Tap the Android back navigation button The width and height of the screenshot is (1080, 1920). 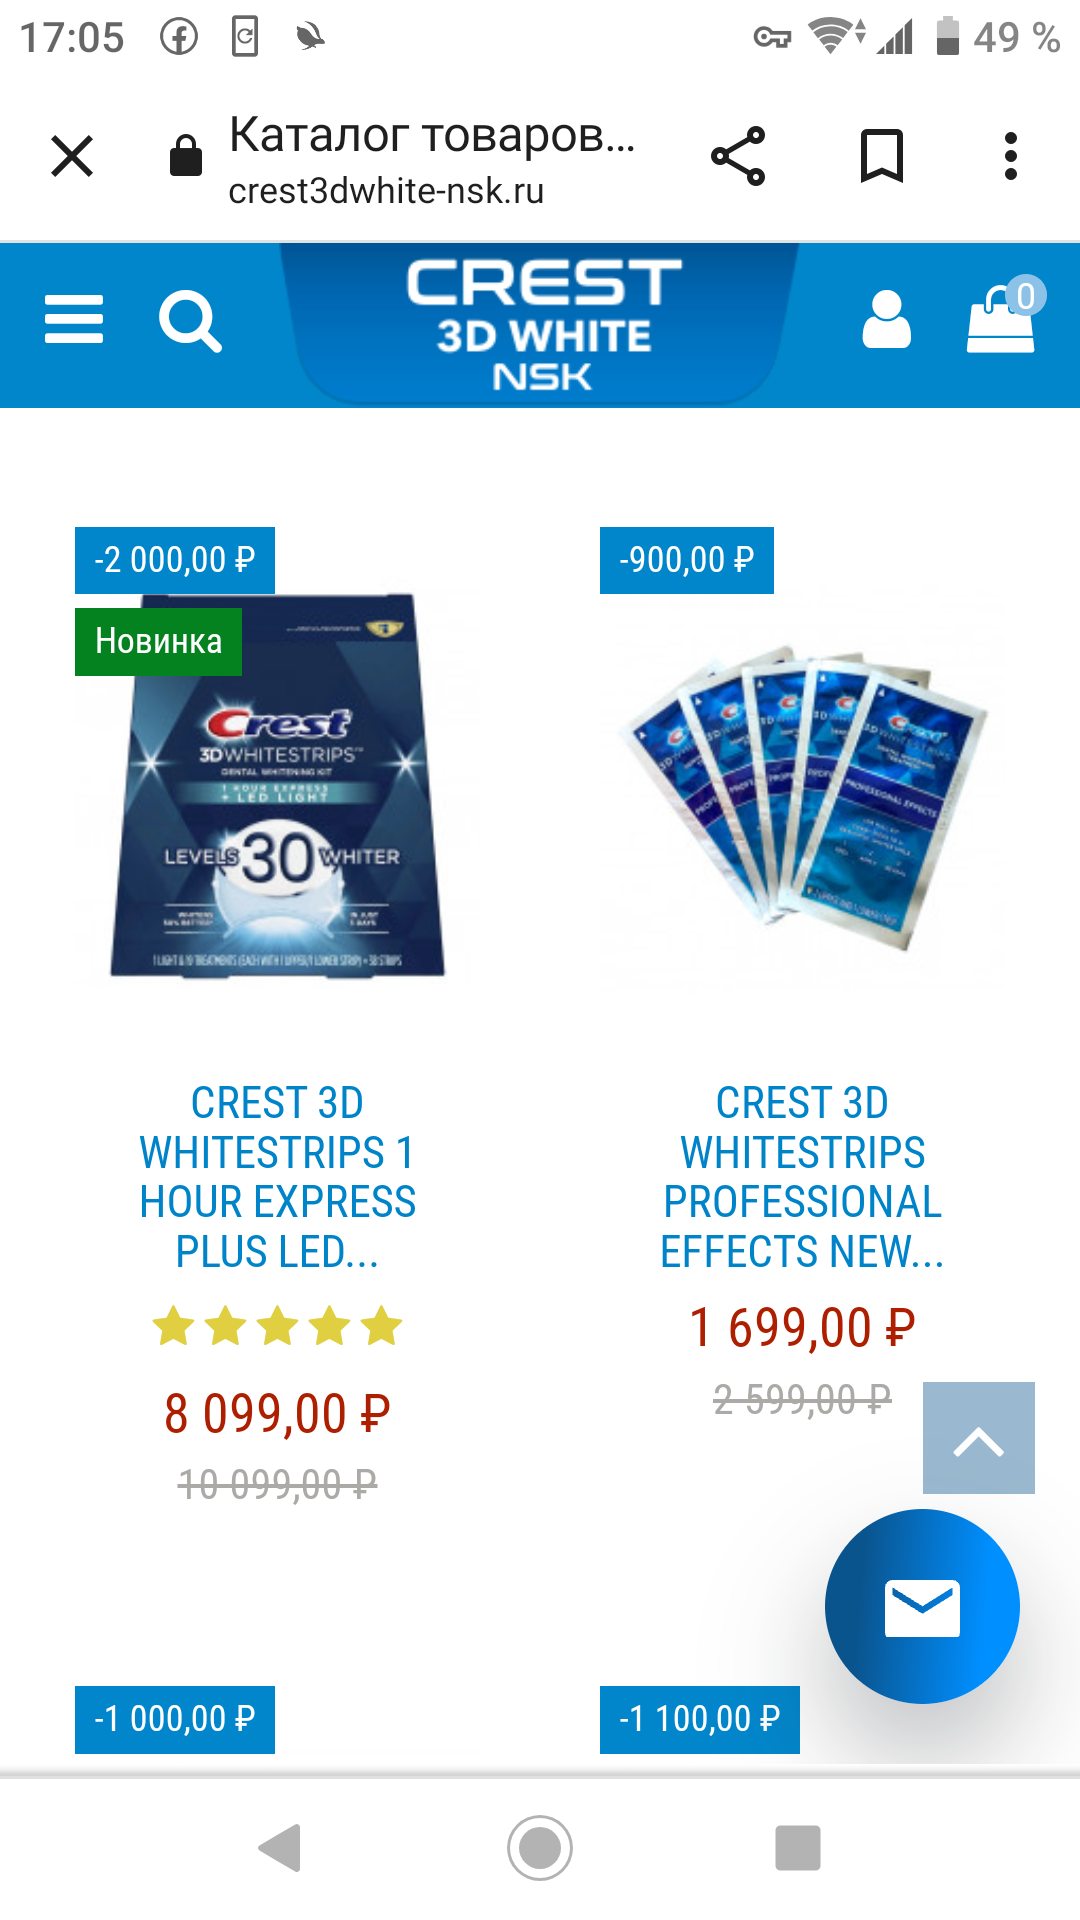click(280, 1847)
